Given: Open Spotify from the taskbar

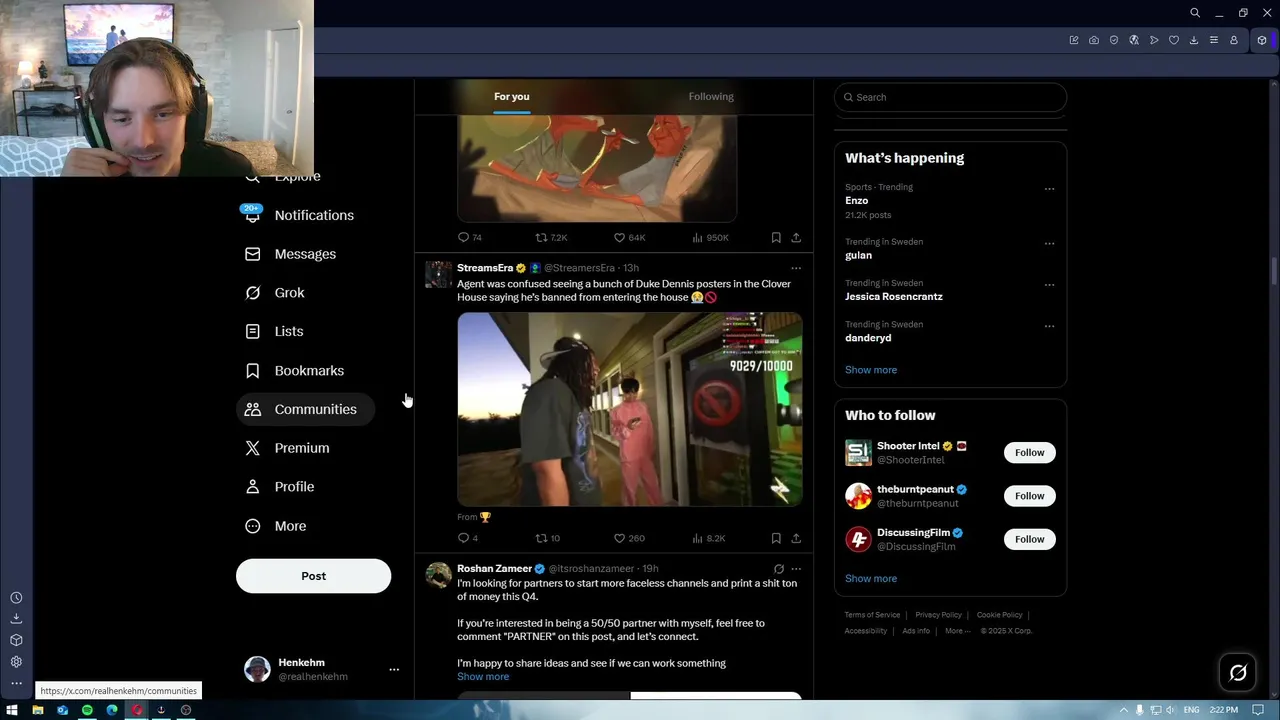Looking at the screenshot, I should pyautogui.click(x=87, y=710).
